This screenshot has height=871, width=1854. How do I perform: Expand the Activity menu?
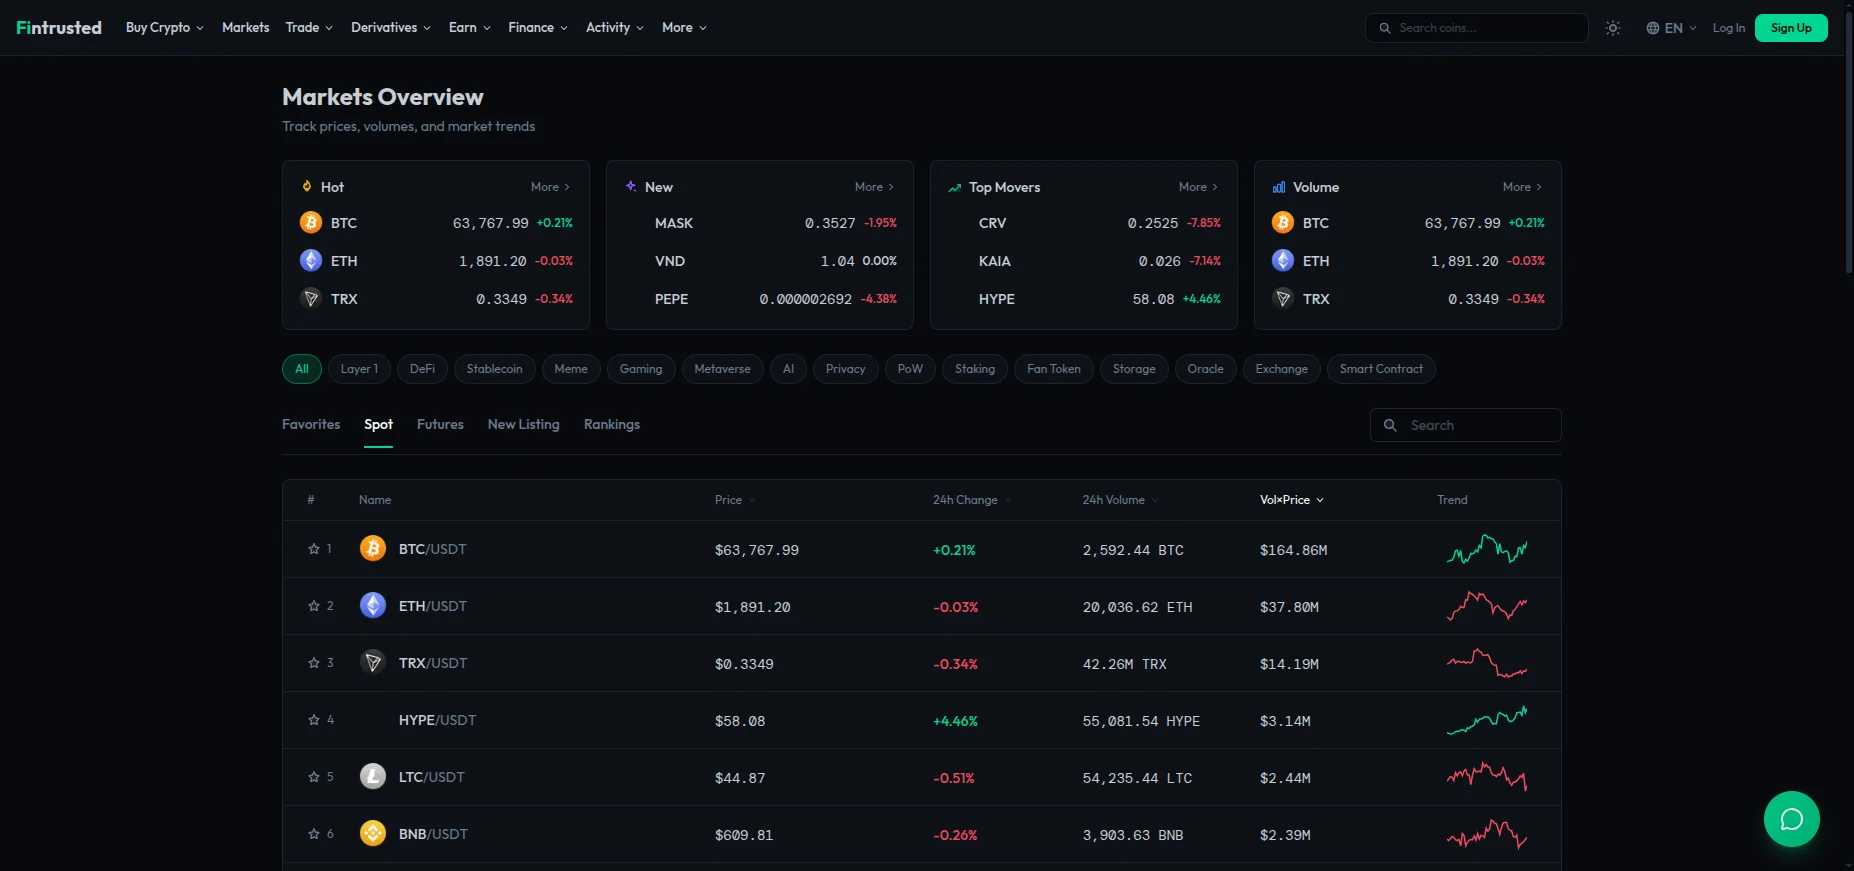click(x=615, y=28)
